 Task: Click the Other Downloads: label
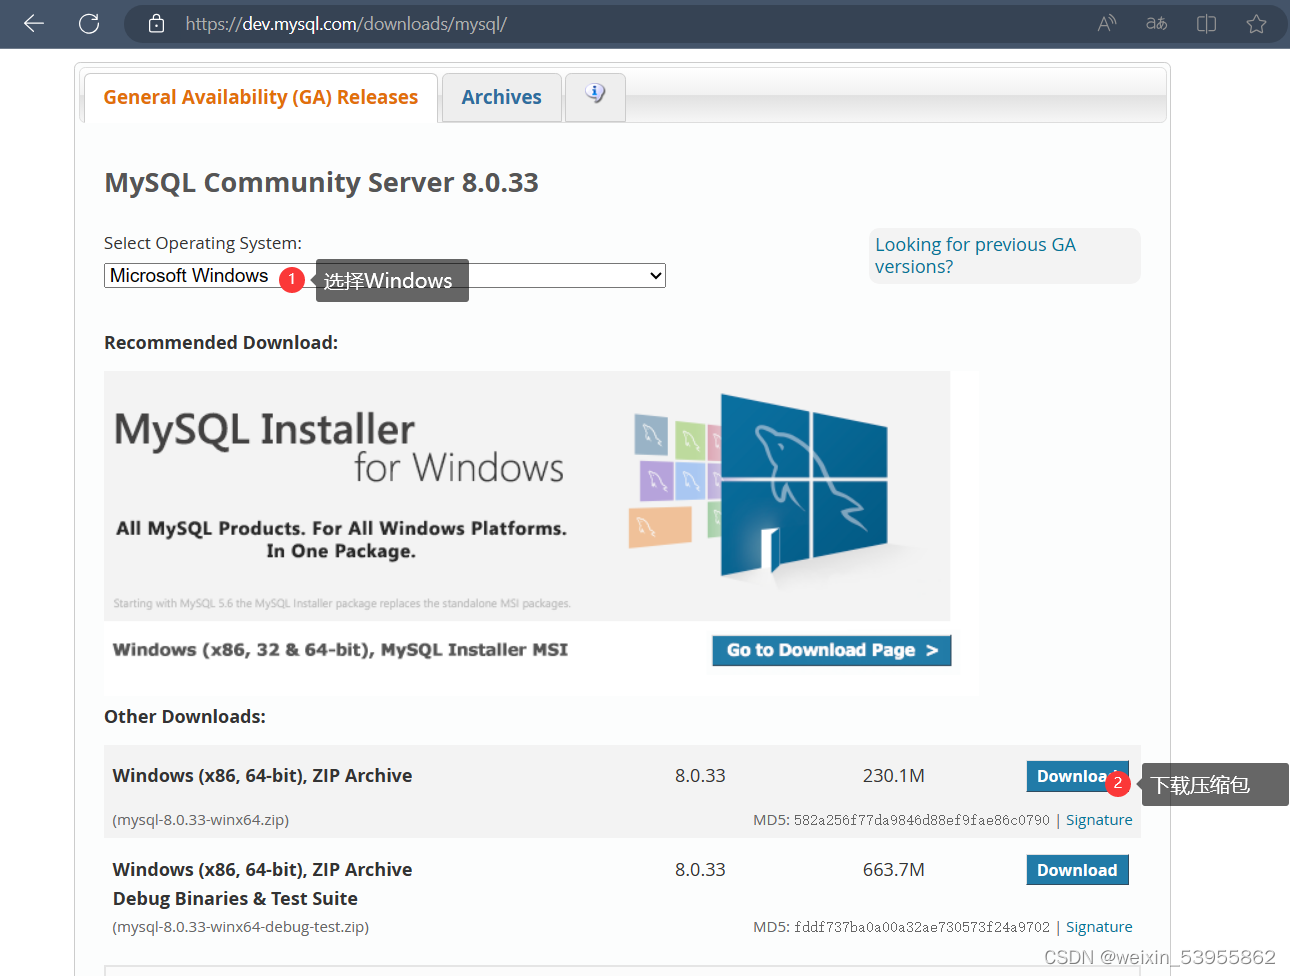click(x=185, y=717)
